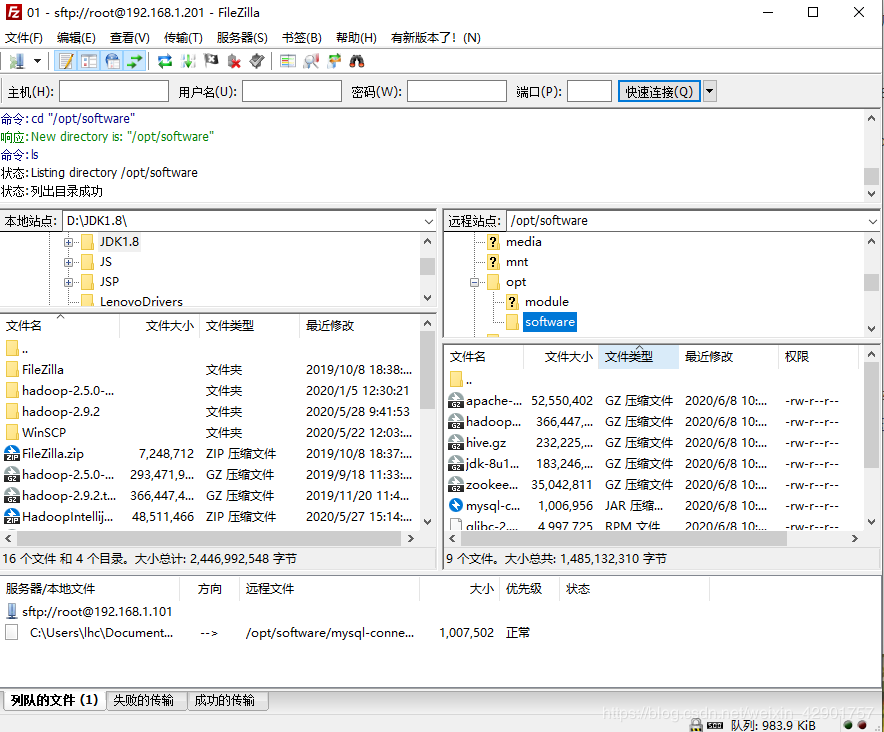Sort local files by 最近修改 column

(359, 326)
